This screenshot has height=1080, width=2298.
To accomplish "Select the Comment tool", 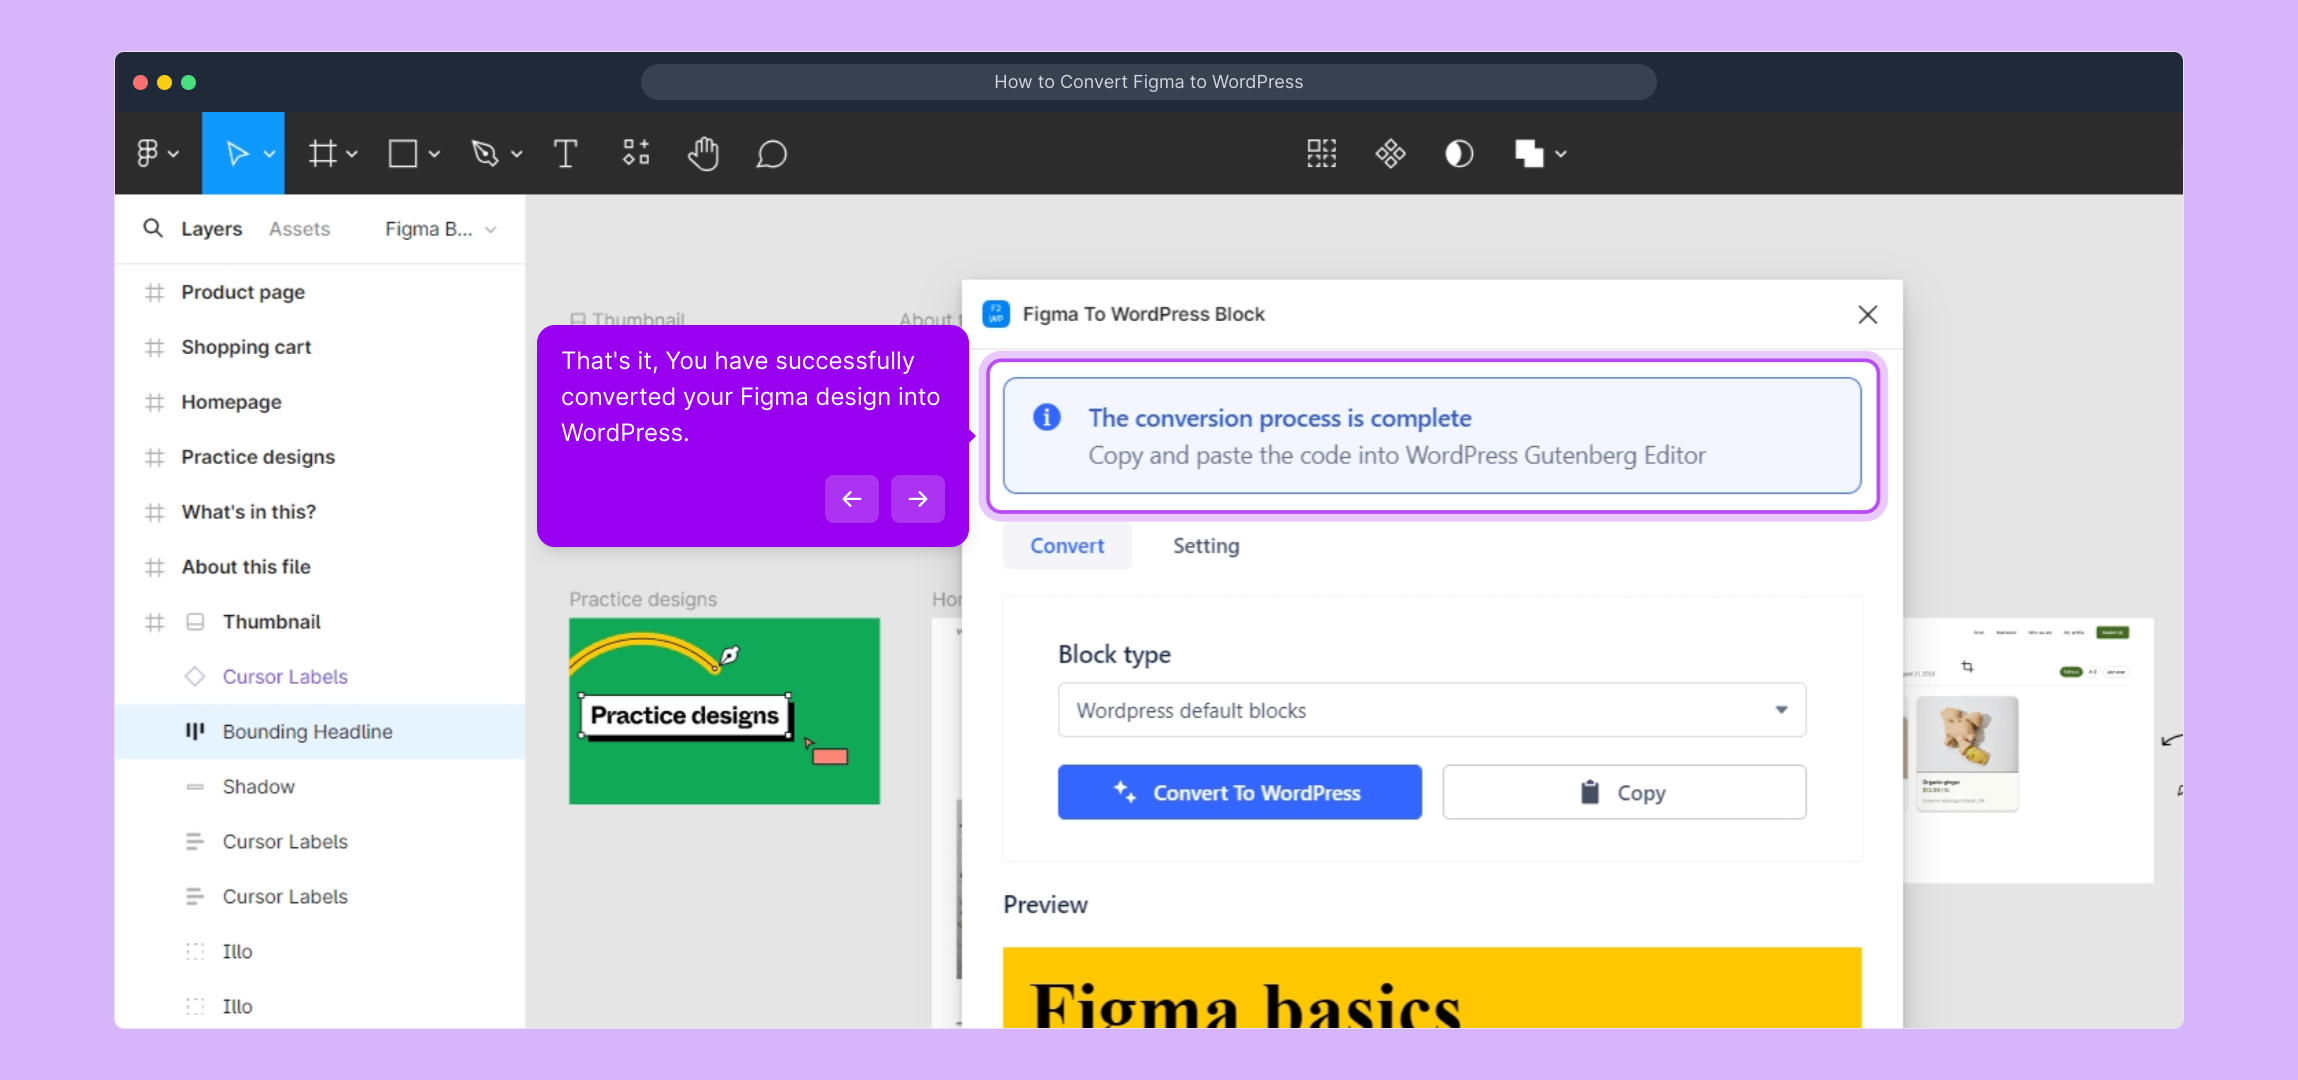I will tap(771, 154).
